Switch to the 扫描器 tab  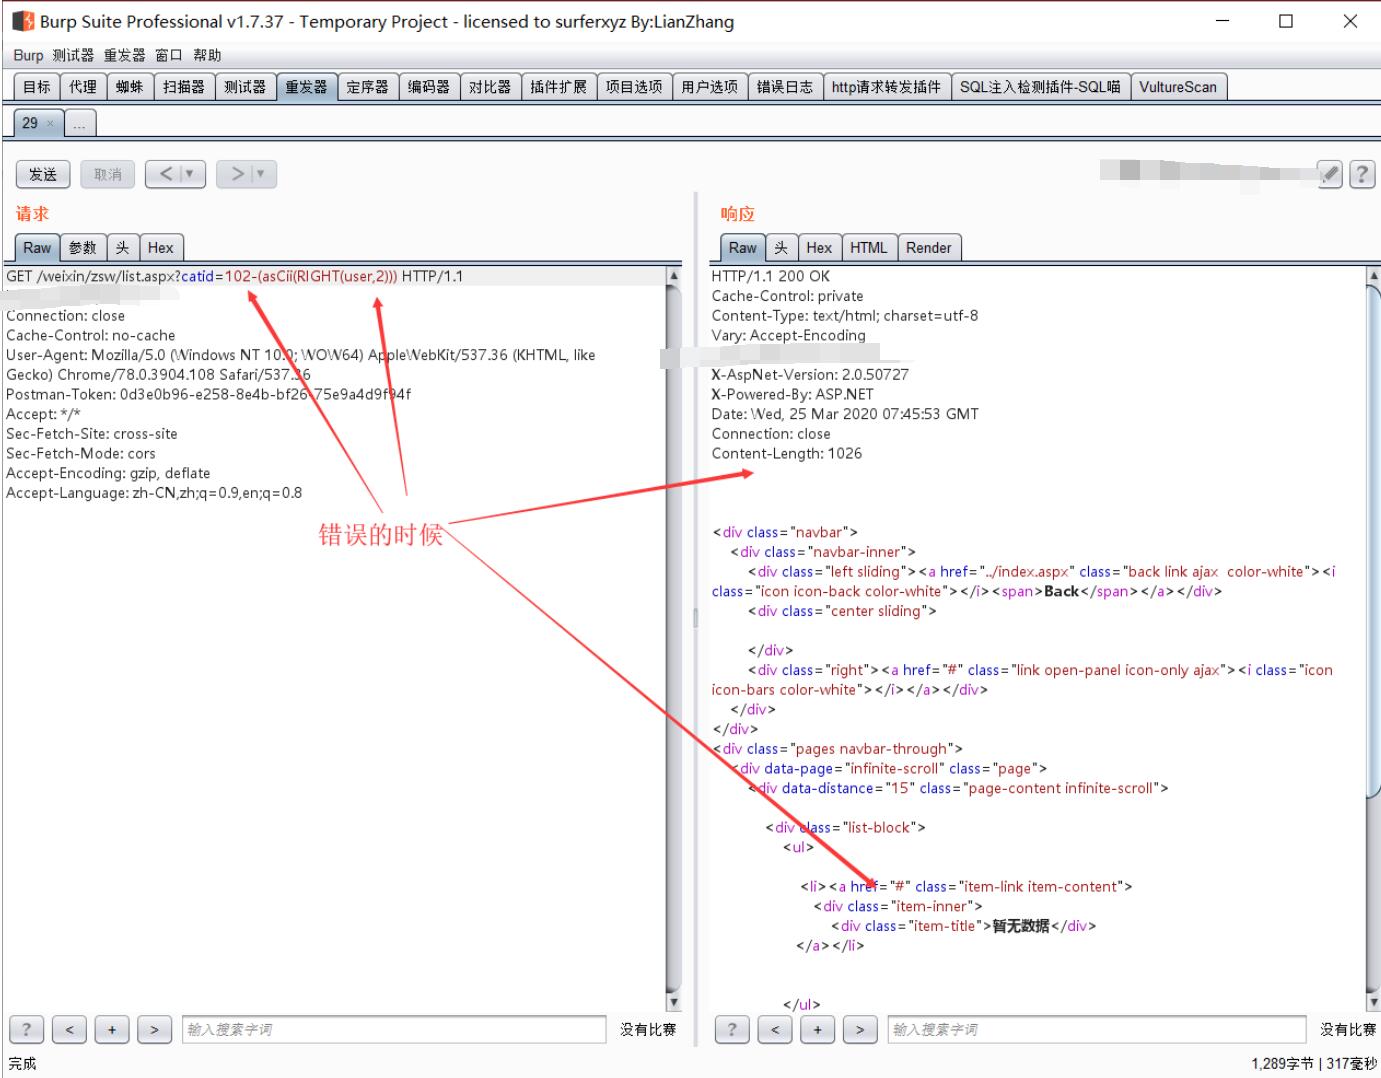[x=184, y=87]
